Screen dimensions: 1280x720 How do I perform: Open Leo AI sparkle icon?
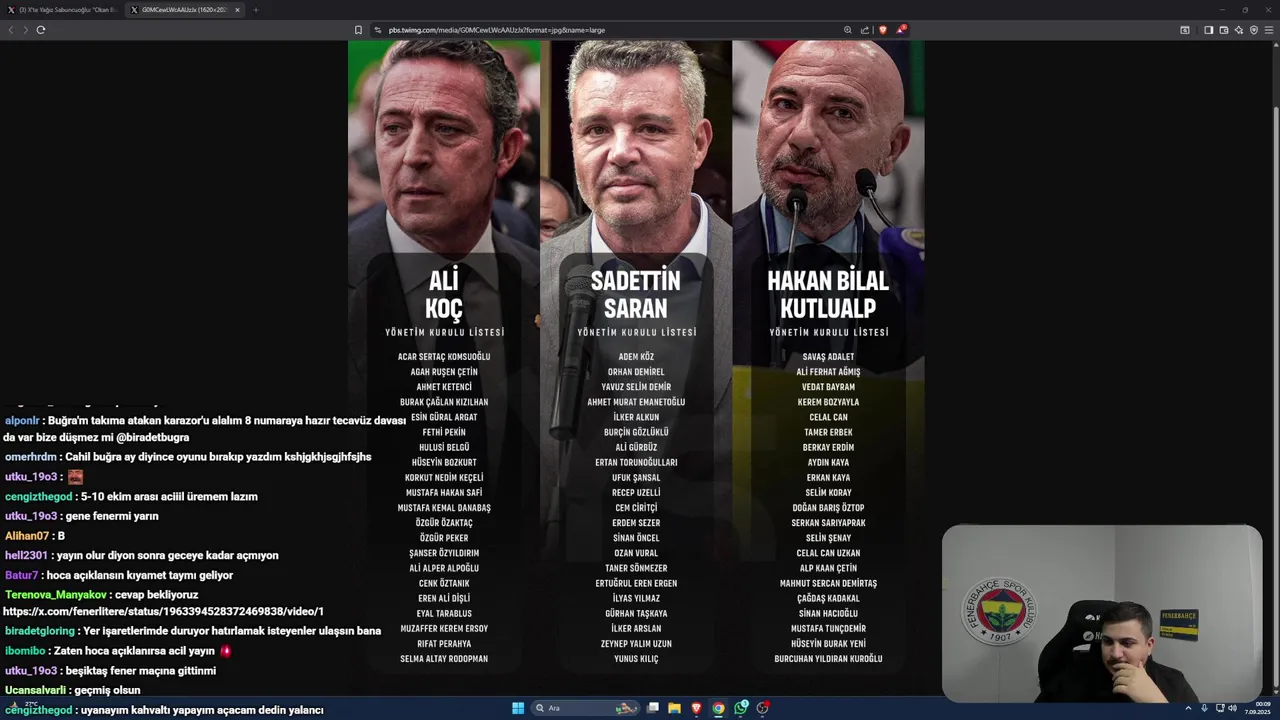1239,30
